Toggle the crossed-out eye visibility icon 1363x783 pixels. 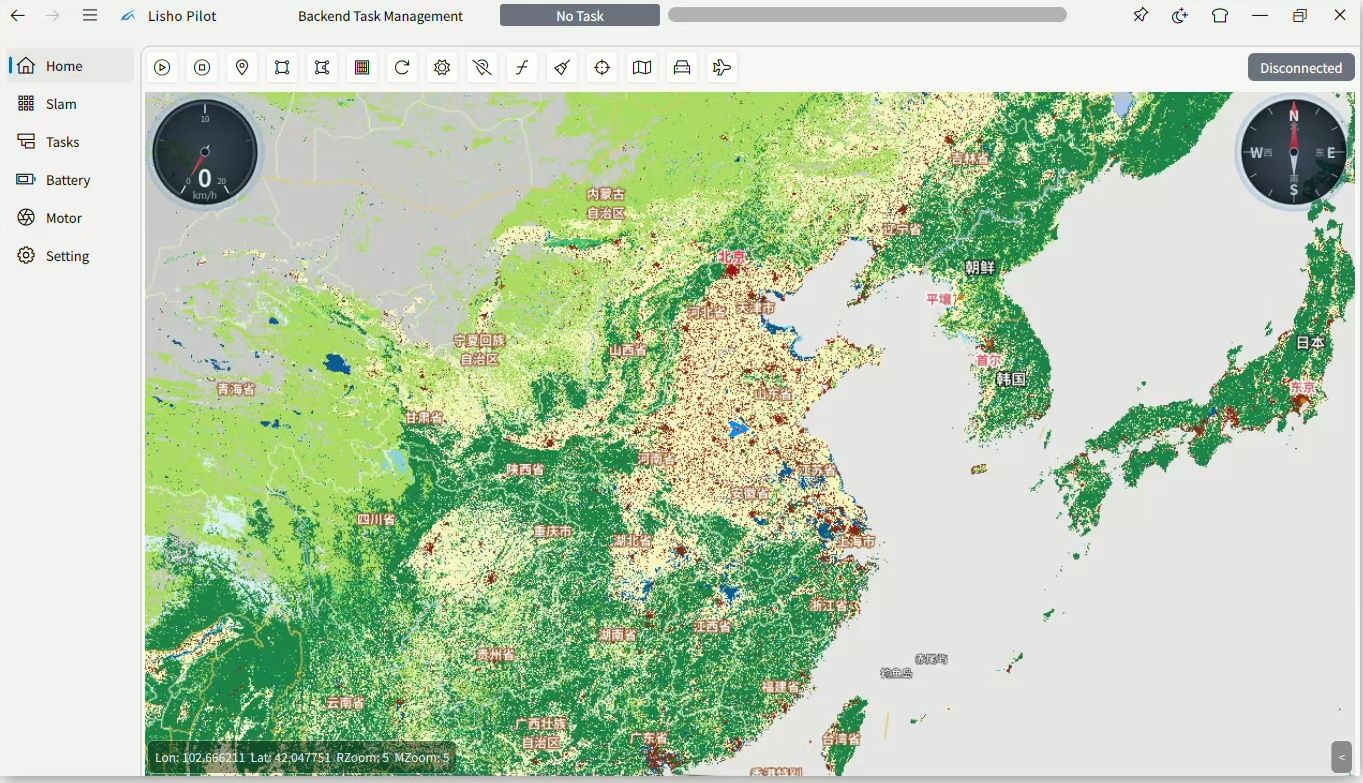point(482,67)
